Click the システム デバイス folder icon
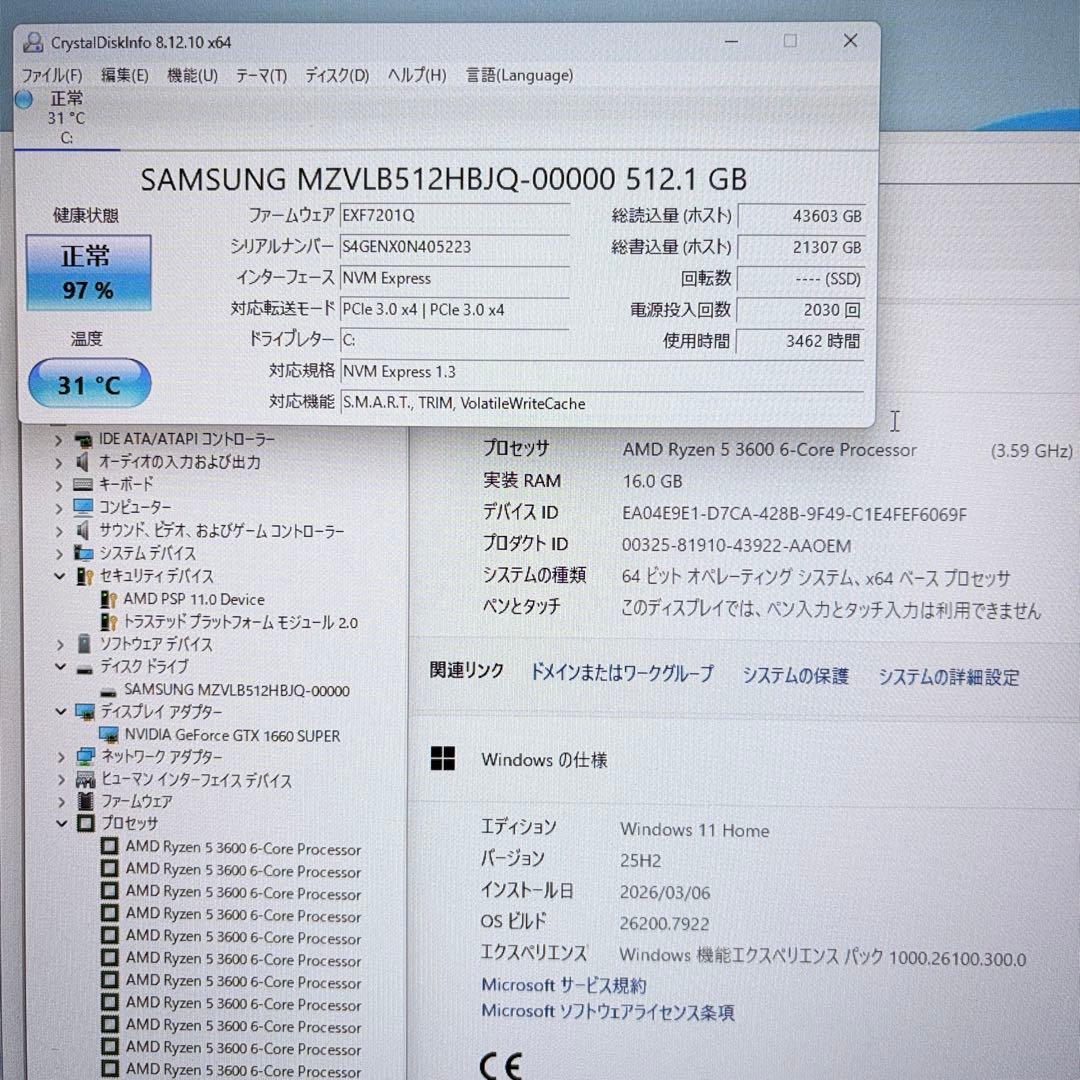This screenshot has height=1080, width=1080. tap(83, 553)
